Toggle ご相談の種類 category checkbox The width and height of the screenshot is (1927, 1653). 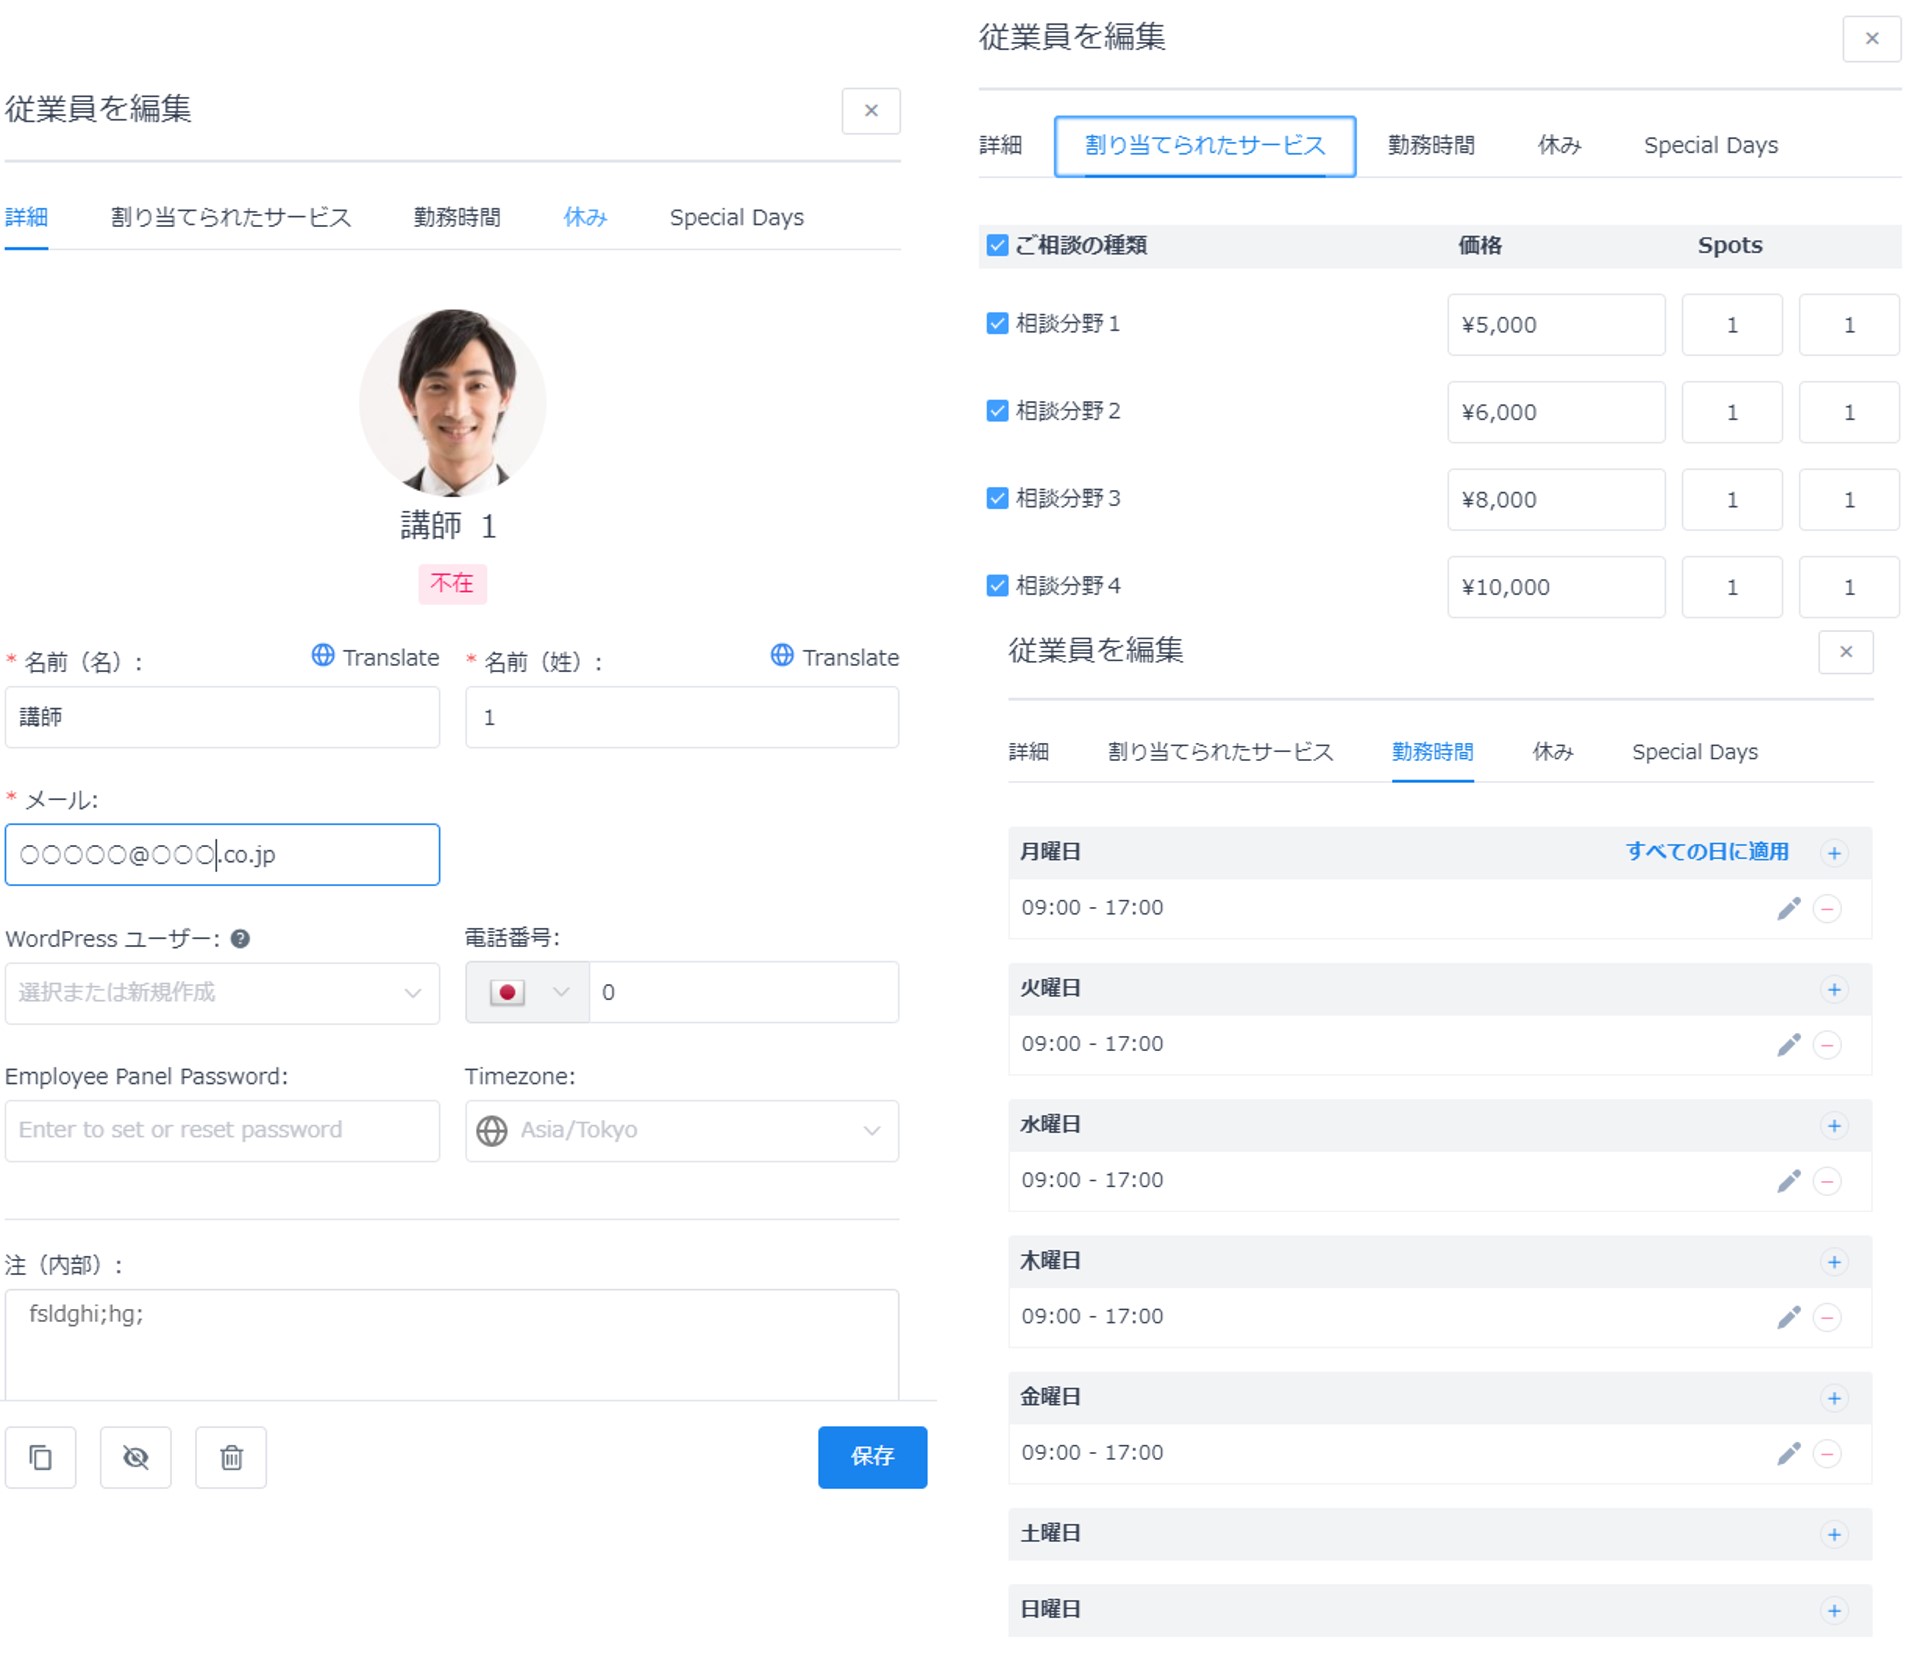point(996,245)
